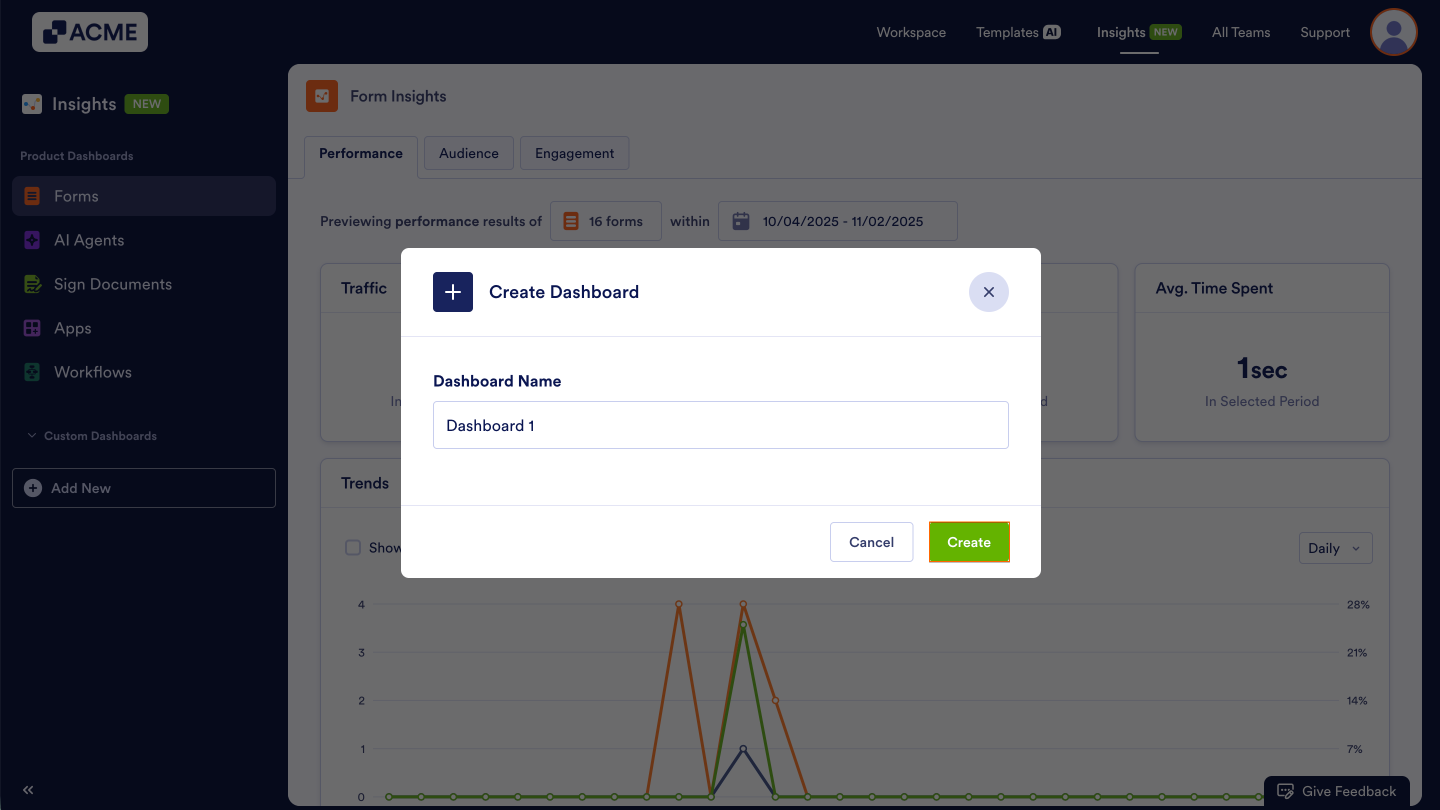Open AI Agents from the sidebar
This screenshot has height=810, width=1440.
click(90, 240)
